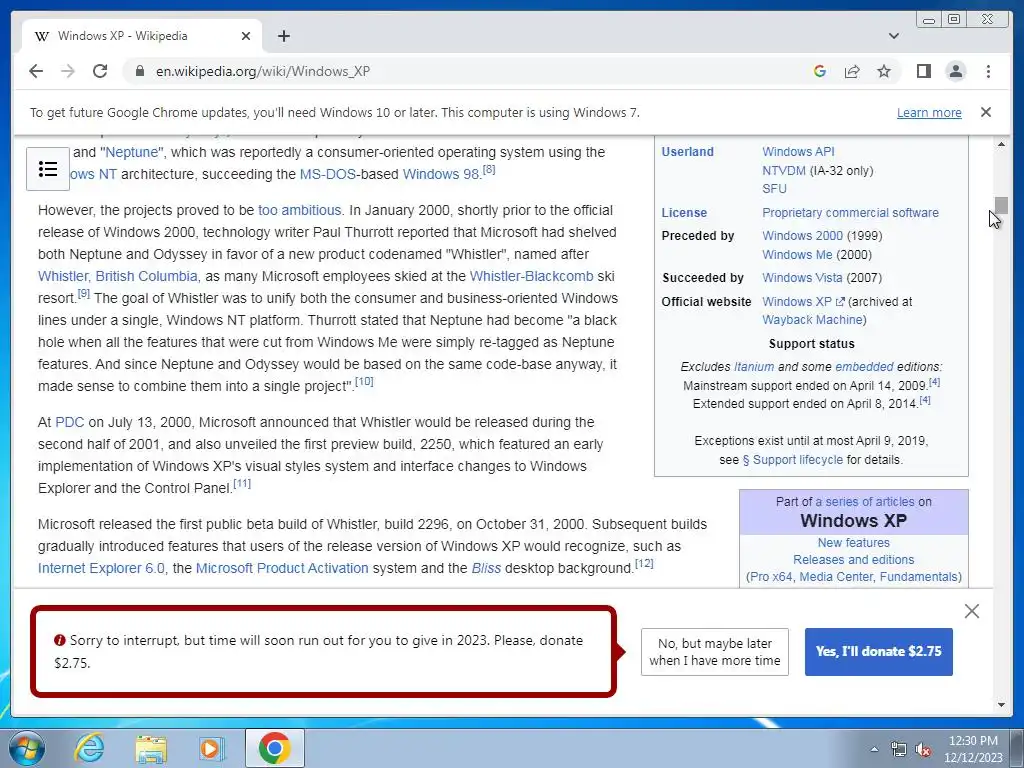1024x768 pixels.
Task: Click the Bliss desktop background link
Action: (x=487, y=568)
